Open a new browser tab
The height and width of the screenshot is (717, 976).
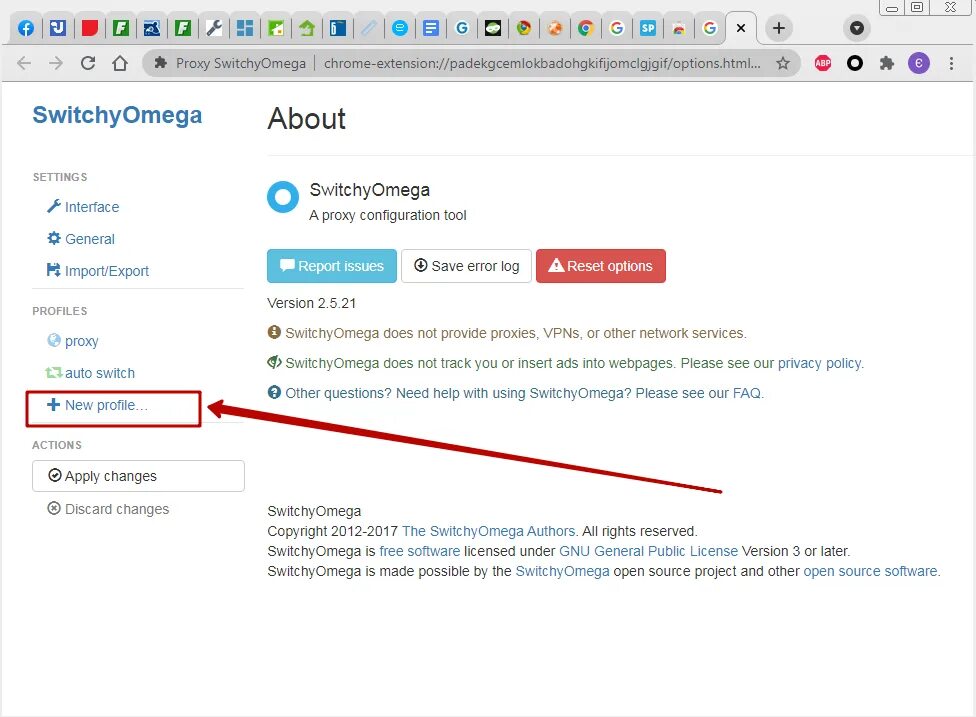click(779, 28)
